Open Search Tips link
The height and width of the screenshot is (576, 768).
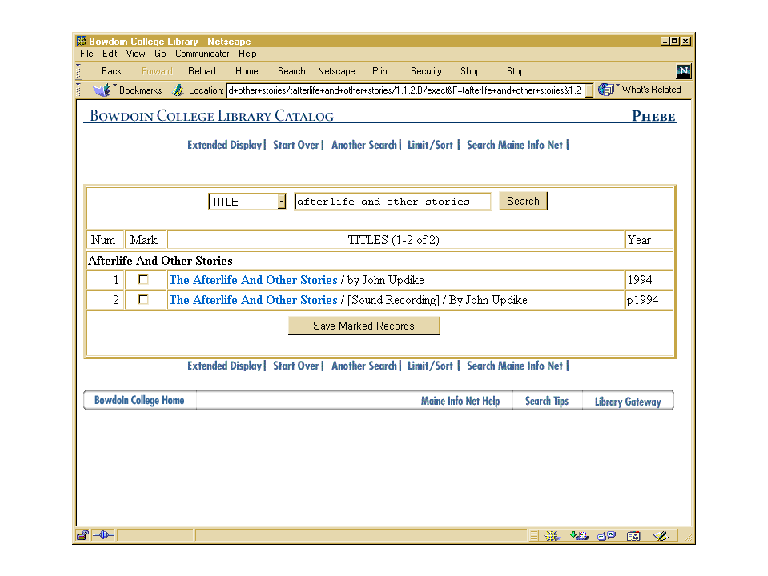547,401
